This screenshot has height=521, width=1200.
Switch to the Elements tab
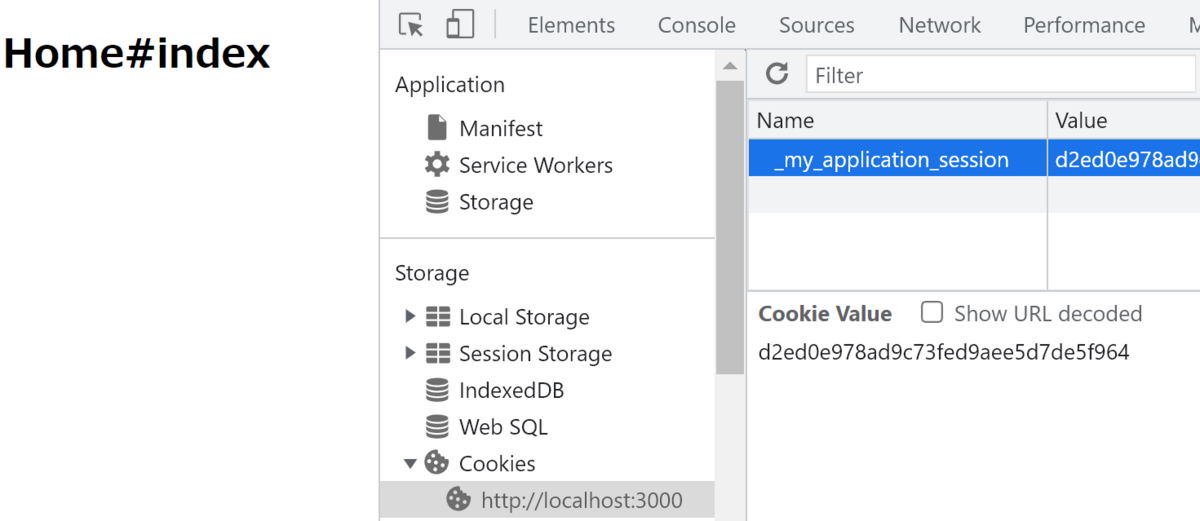pos(571,25)
